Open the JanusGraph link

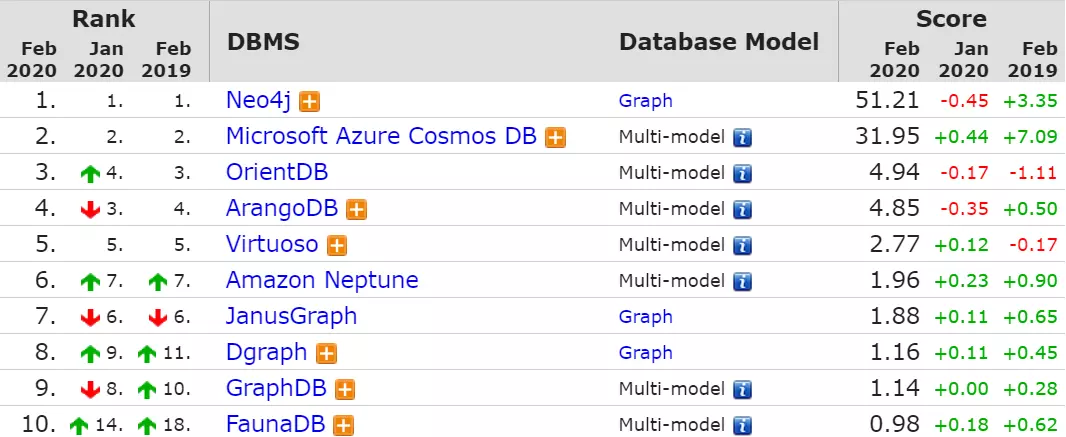click(291, 316)
